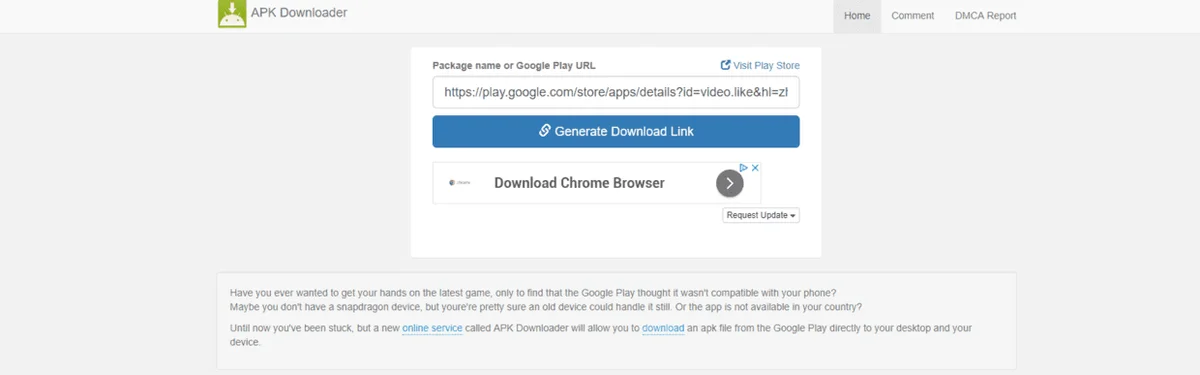This screenshot has width=1200, height=375.
Task: Click the AdChoices triangle icon
Action: point(744,168)
